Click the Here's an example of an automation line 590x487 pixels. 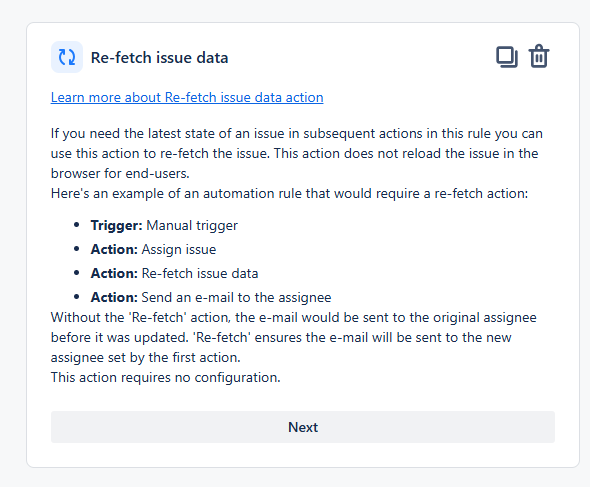pos(289,193)
